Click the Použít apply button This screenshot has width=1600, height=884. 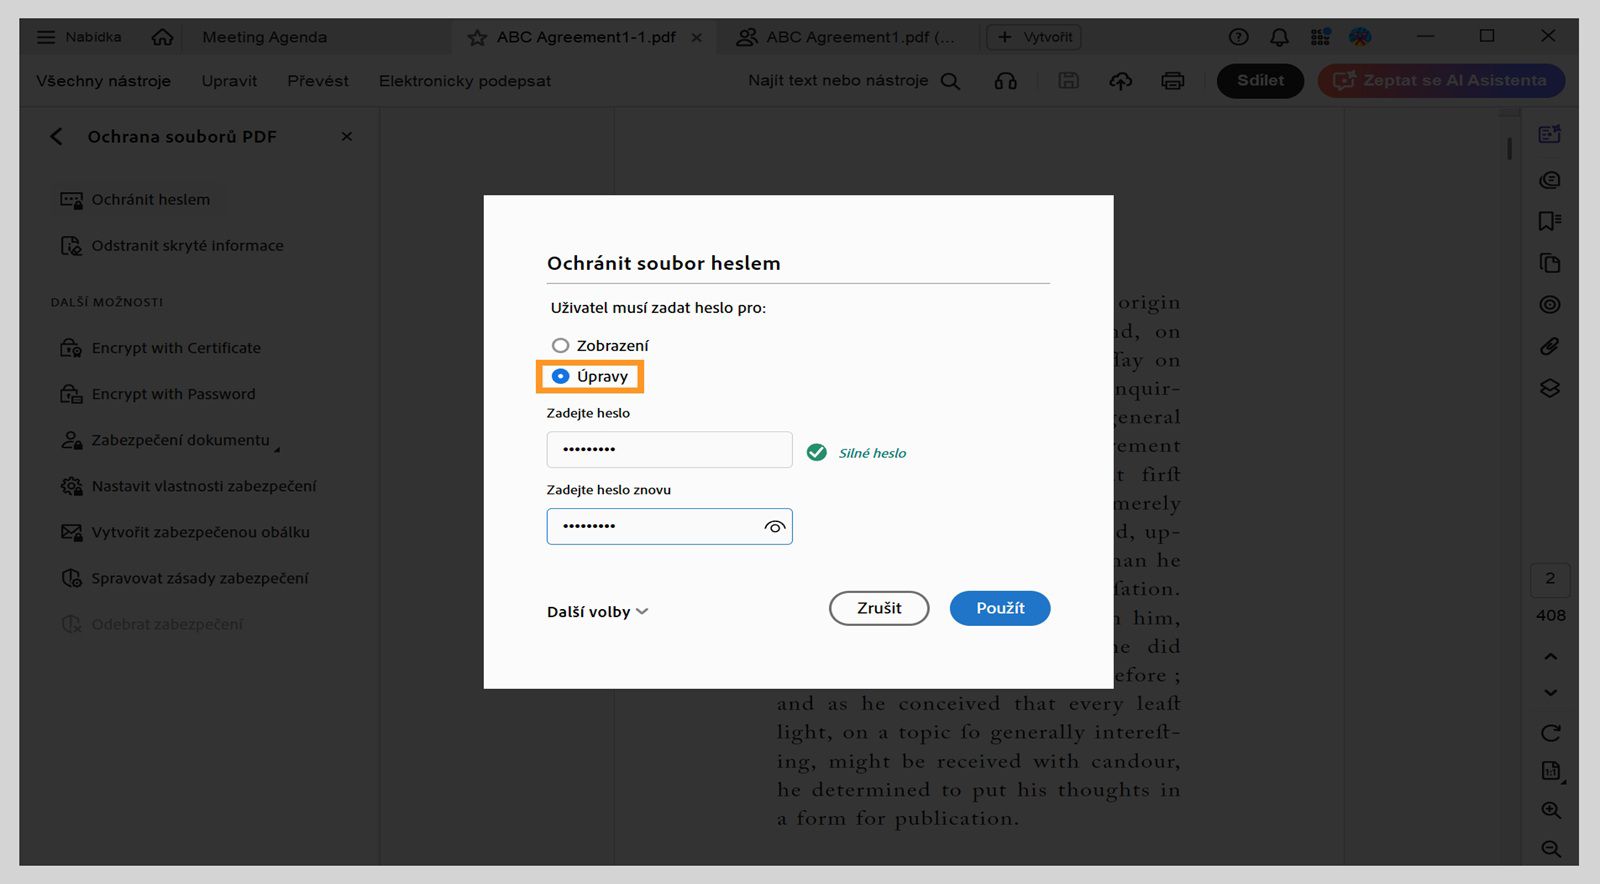point(1000,608)
